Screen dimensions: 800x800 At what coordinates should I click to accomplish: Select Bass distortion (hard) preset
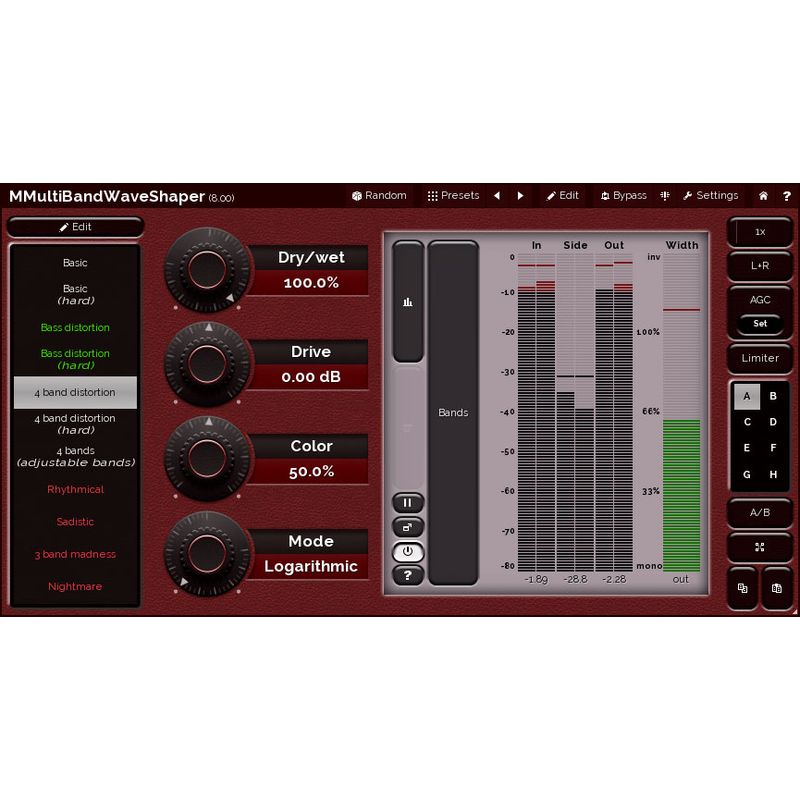tap(75, 359)
